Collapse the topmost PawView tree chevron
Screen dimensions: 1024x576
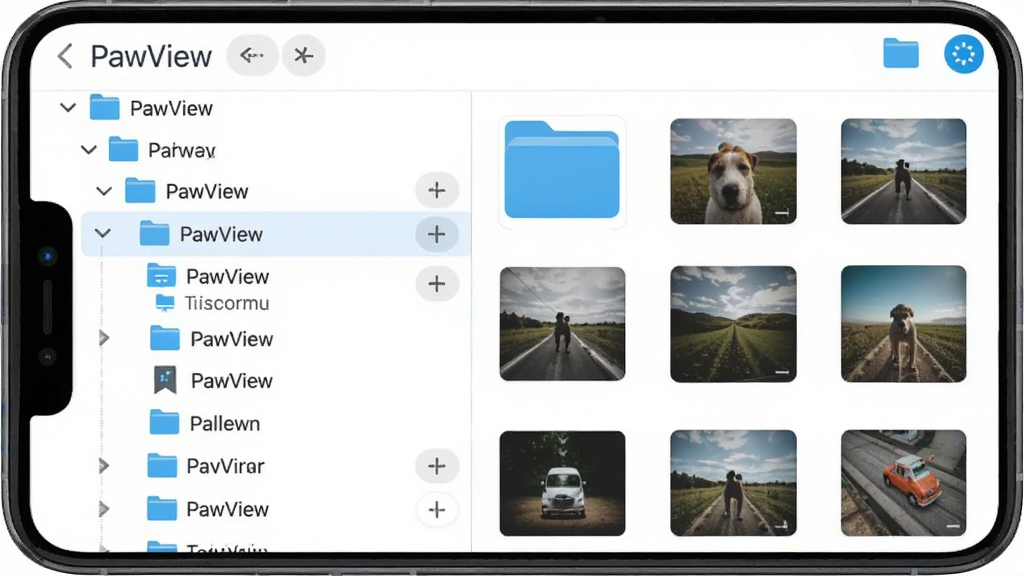[68, 107]
